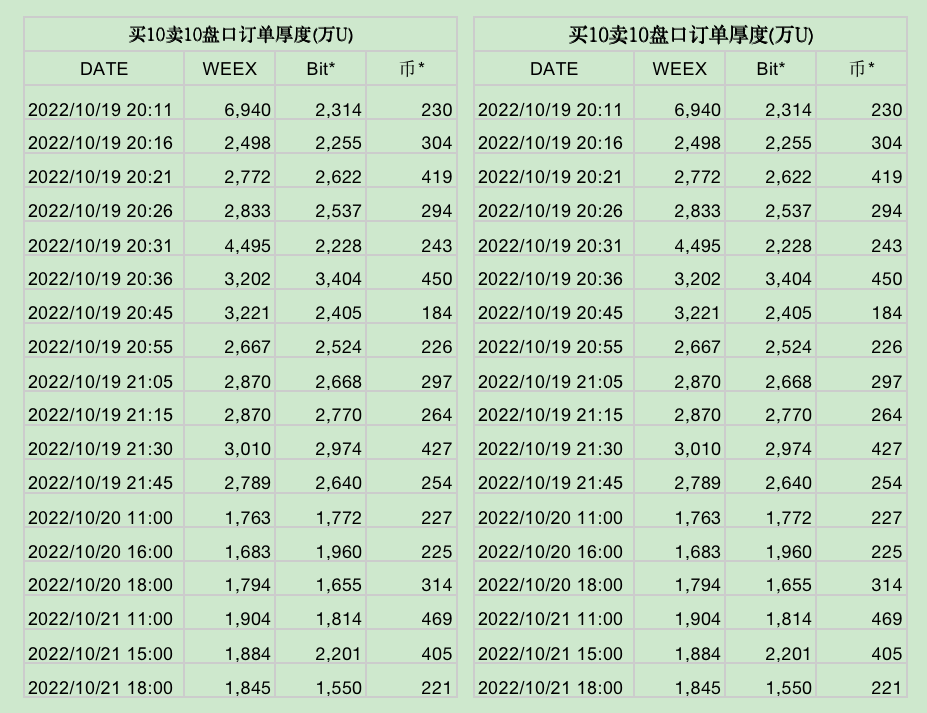Image resolution: width=927 pixels, height=713 pixels.
Task: Select the DATE column header in left table
Action: 103,69
